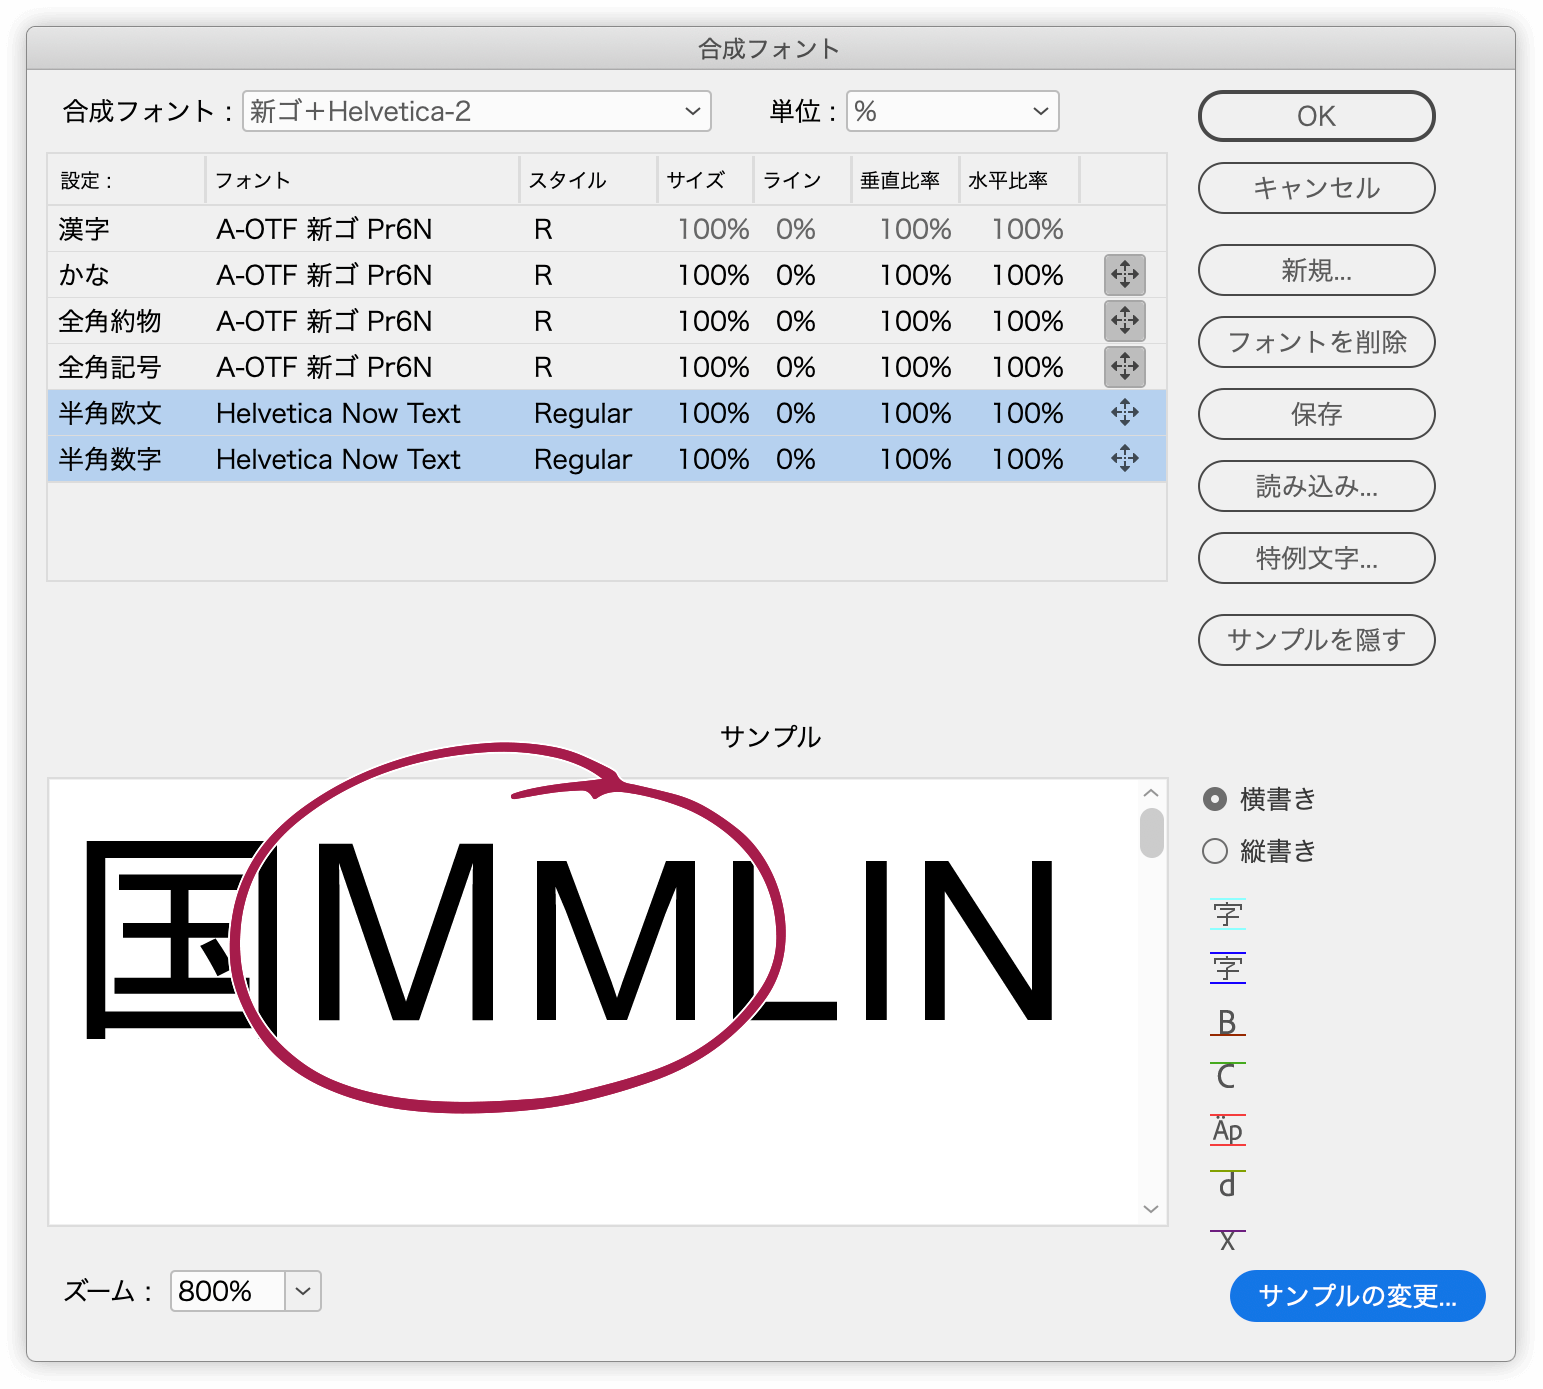Click the 垂直比率 100% value in 半角数字 row
This screenshot has height=1389, width=1543.
tap(916, 459)
